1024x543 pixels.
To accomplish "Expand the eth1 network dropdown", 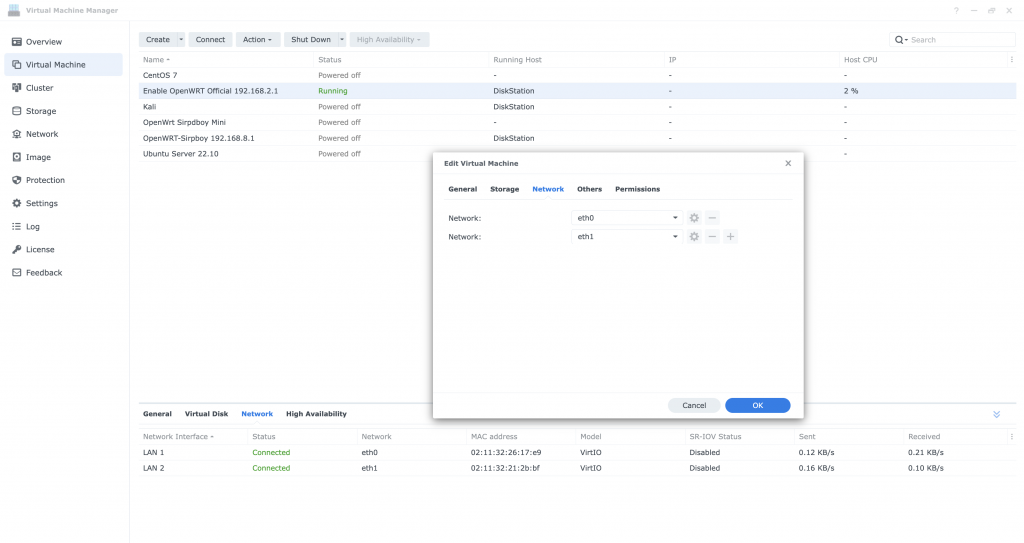I will point(676,237).
